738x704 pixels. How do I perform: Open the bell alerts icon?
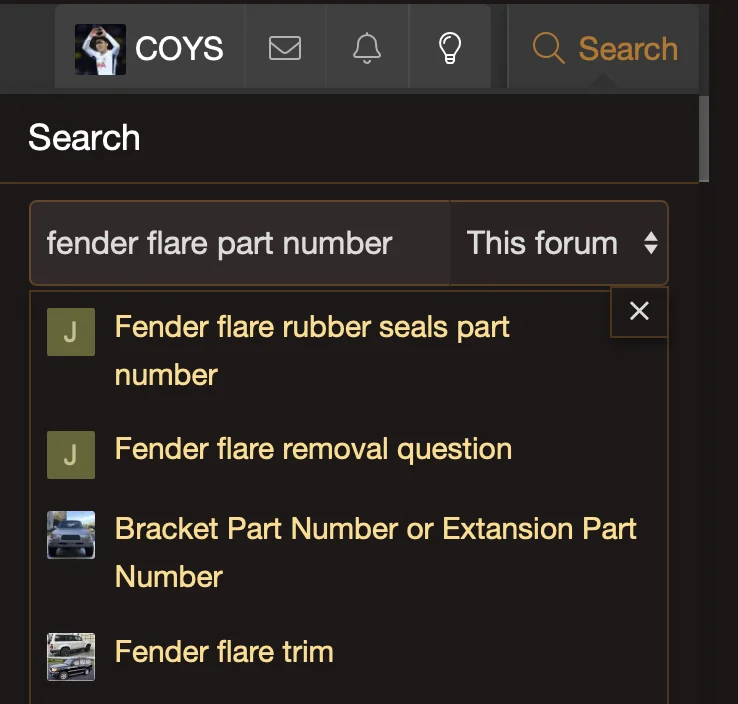[x=367, y=48]
